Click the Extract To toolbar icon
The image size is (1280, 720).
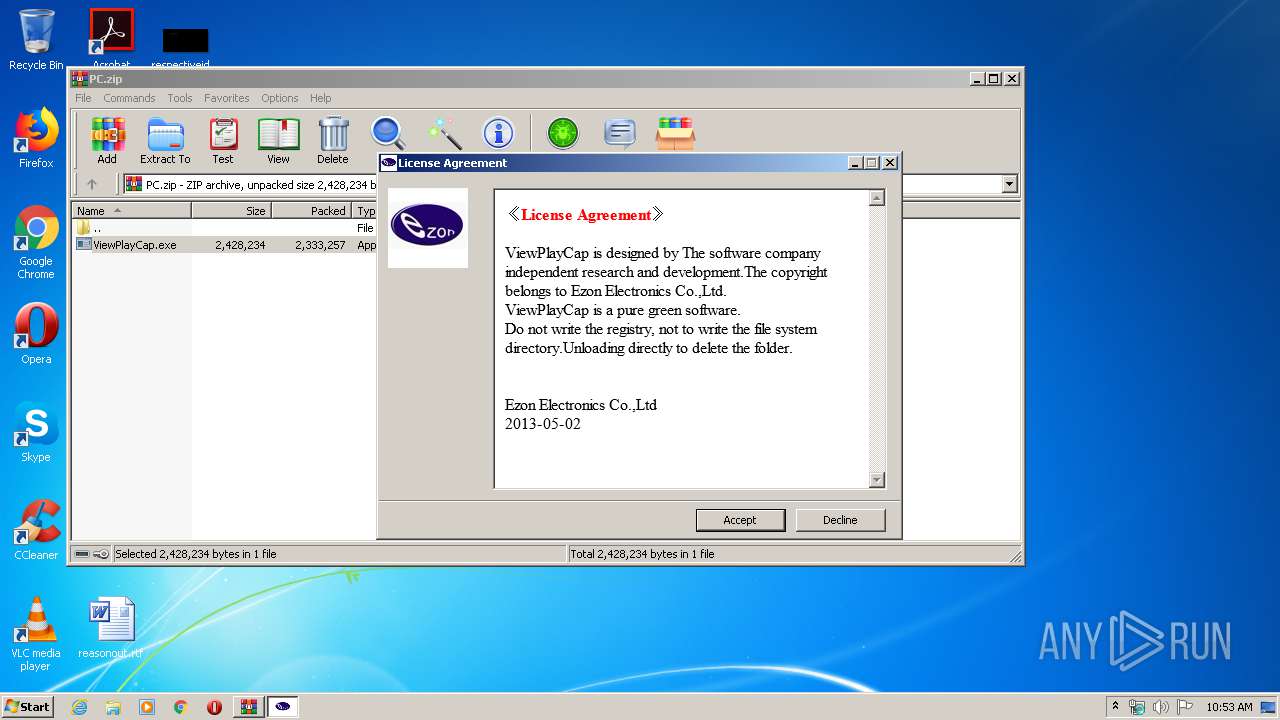click(x=165, y=140)
